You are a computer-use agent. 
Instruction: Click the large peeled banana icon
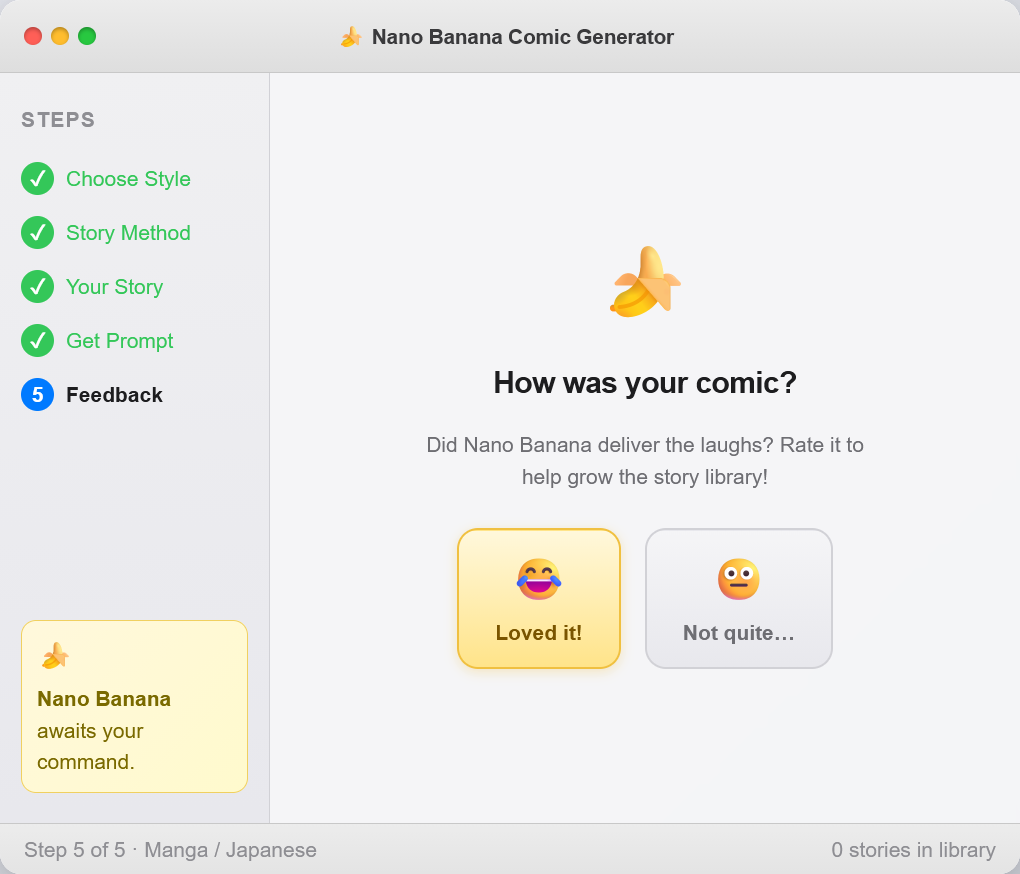coord(645,282)
